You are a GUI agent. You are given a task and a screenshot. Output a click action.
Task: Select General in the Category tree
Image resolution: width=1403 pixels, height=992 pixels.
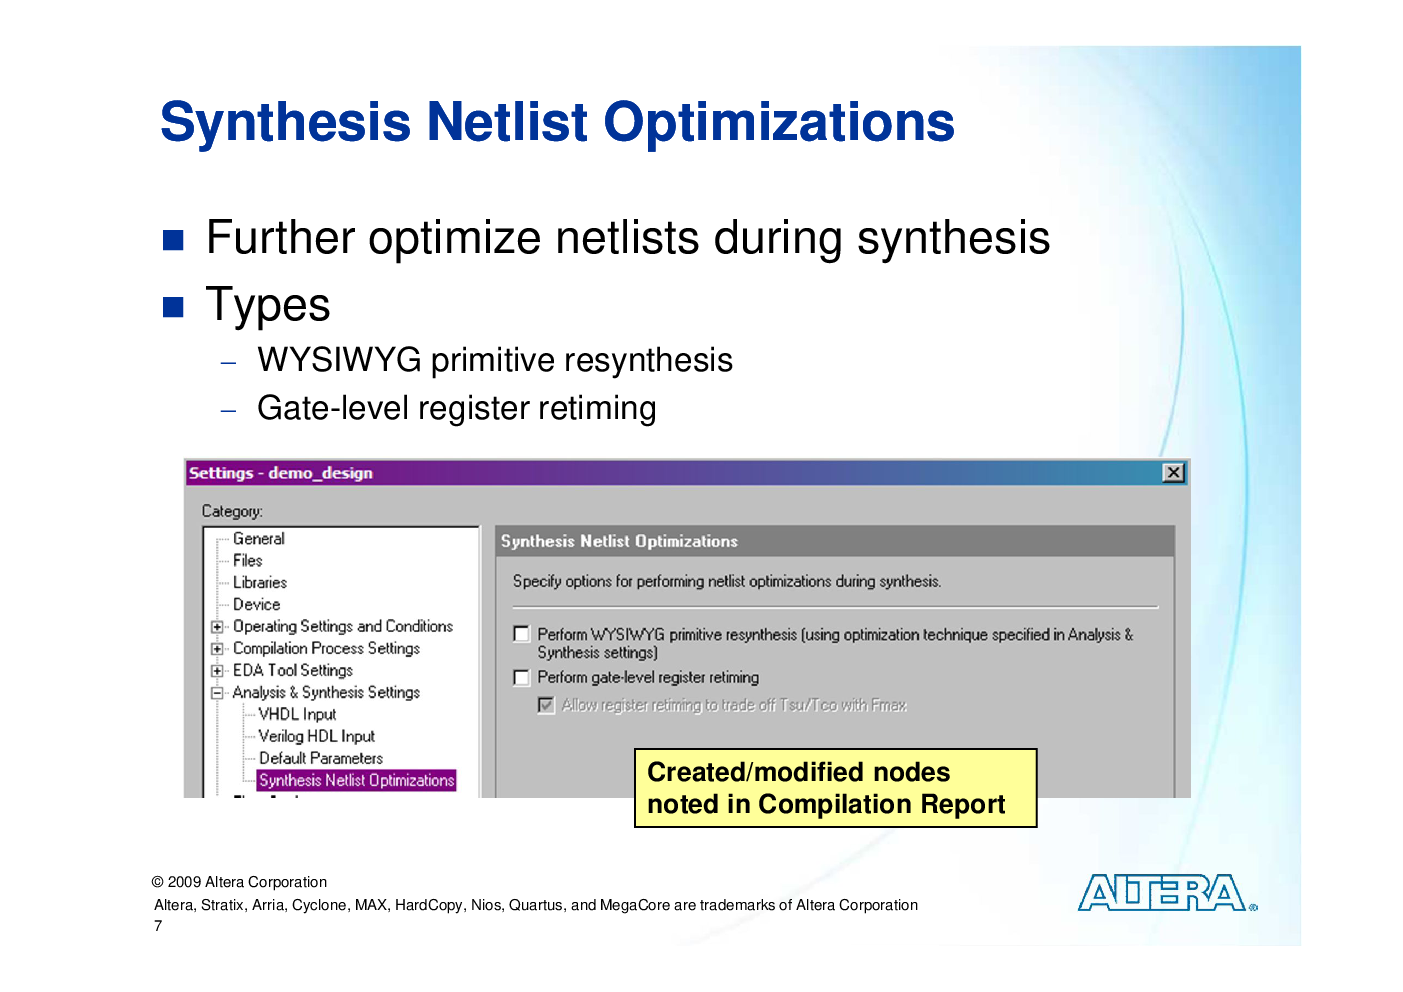[259, 539]
